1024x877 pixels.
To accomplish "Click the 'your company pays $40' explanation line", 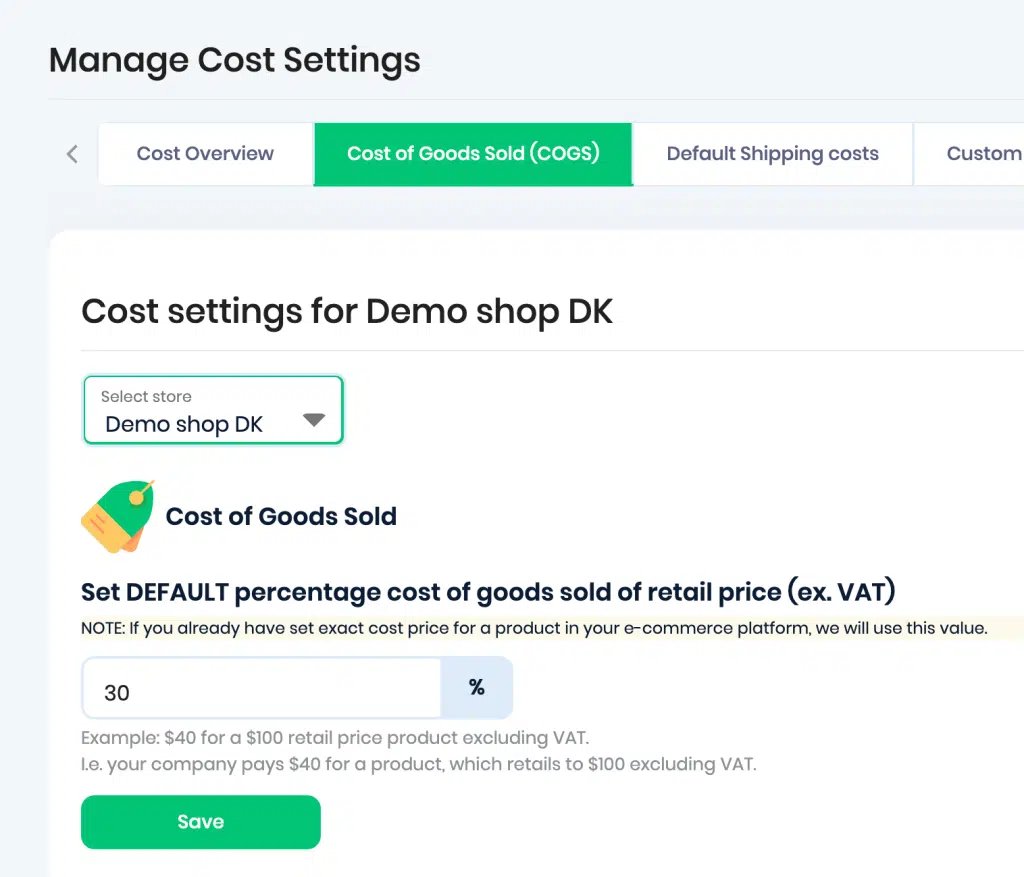I will [x=419, y=764].
